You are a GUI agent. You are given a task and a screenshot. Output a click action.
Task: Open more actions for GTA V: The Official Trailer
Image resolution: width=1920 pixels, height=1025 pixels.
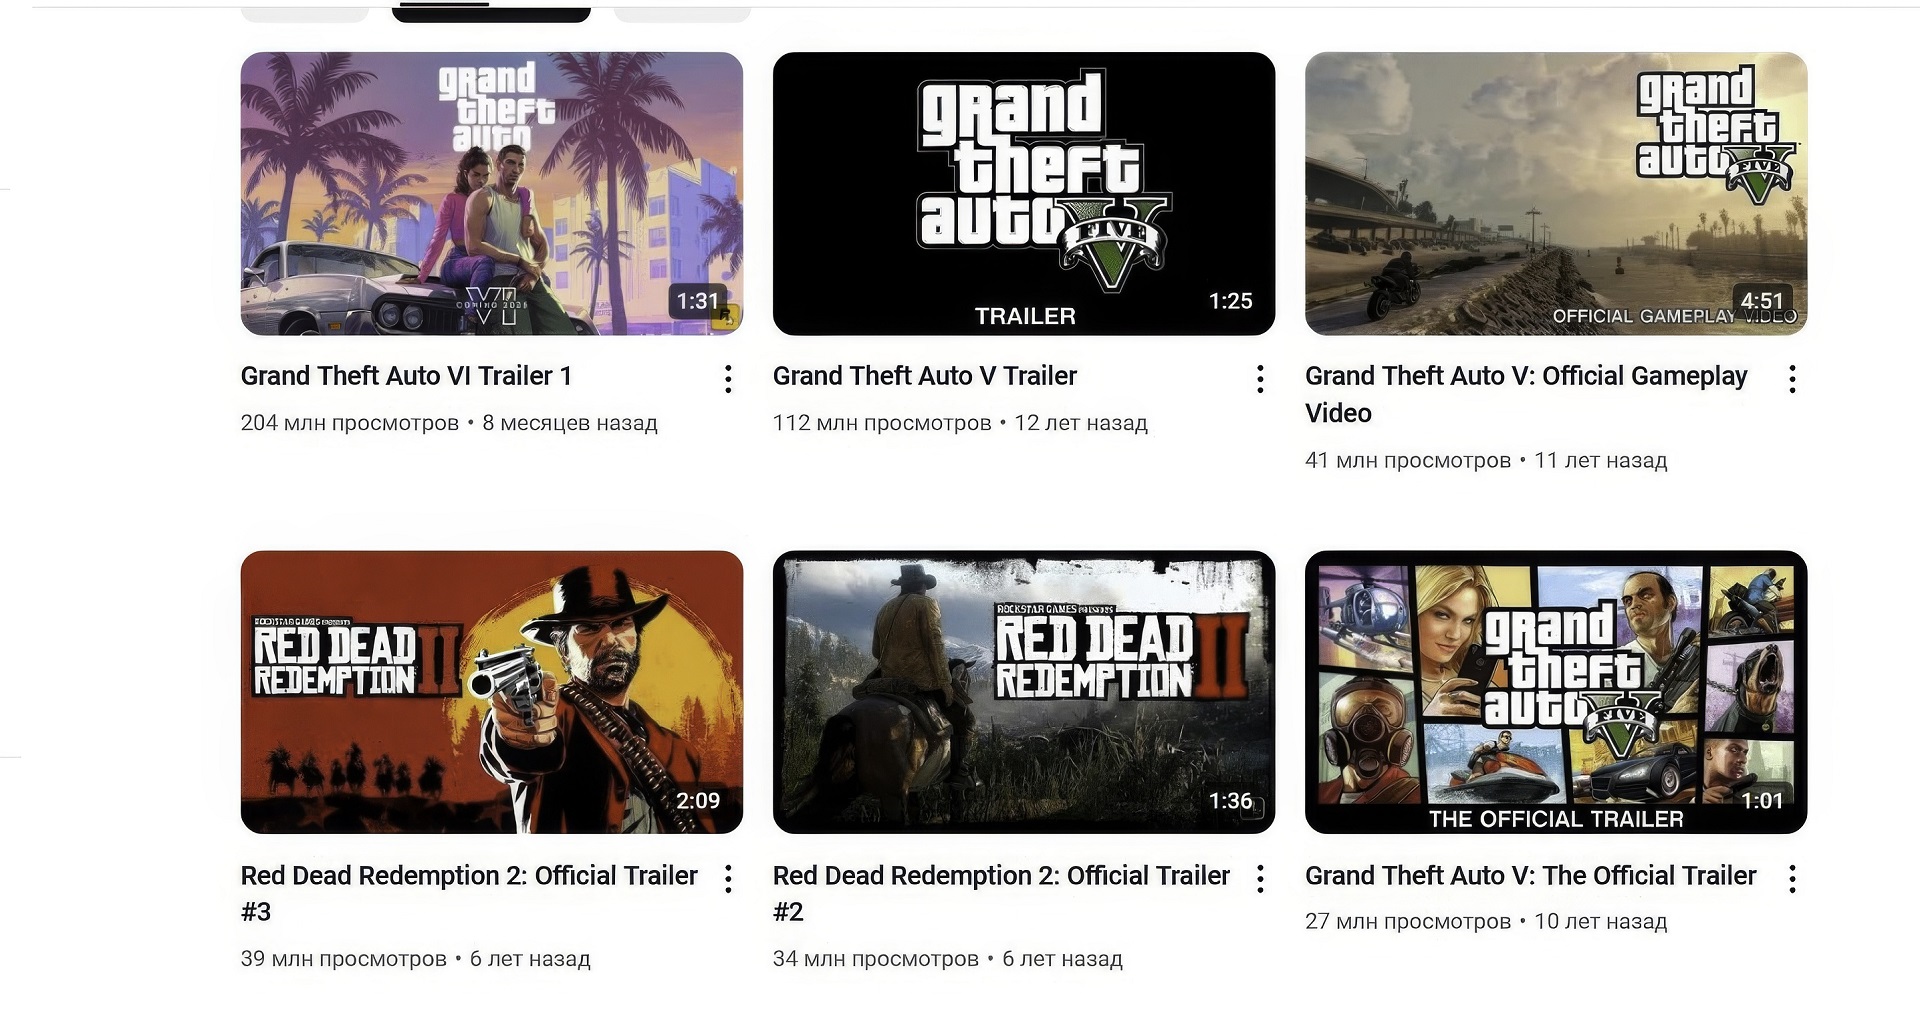1792,879
